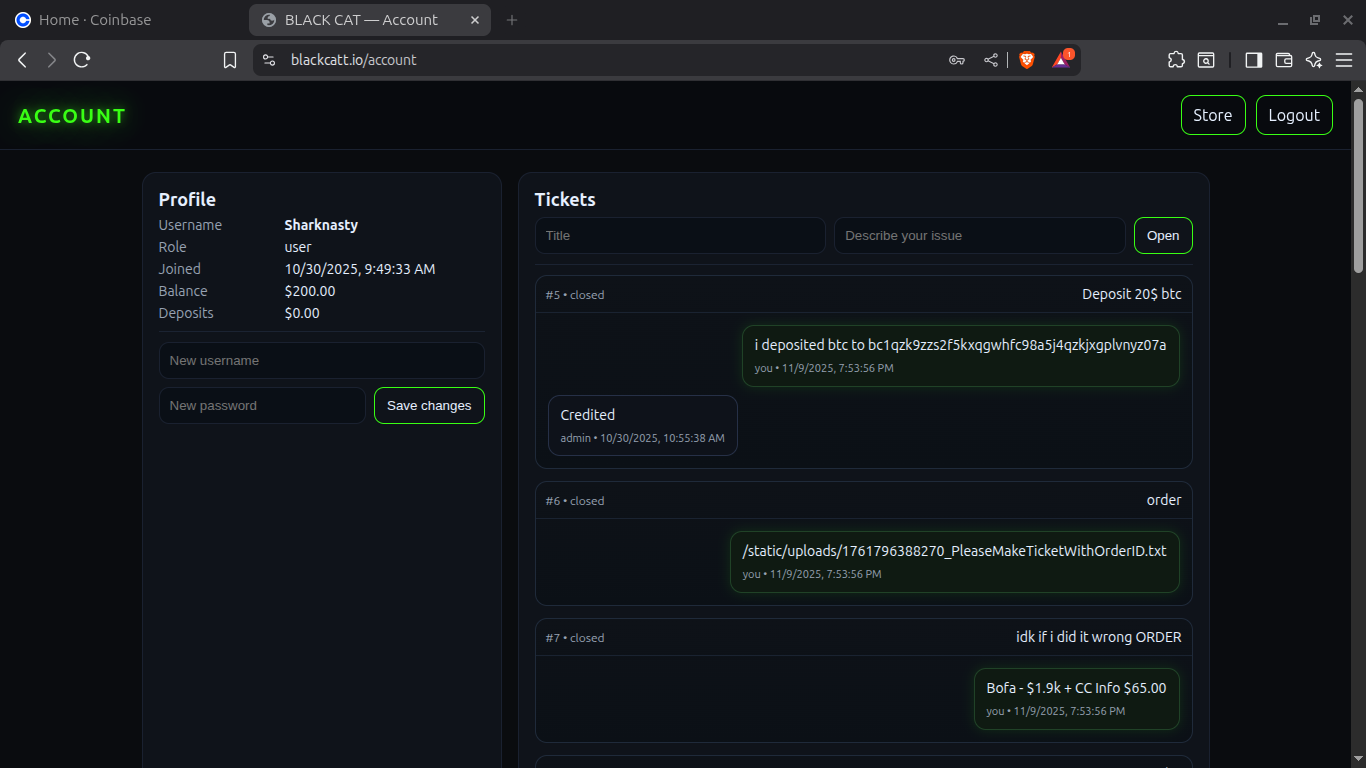Image resolution: width=1366 pixels, height=768 pixels.
Task: Open the share icon in address bar
Action: tap(990, 60)
